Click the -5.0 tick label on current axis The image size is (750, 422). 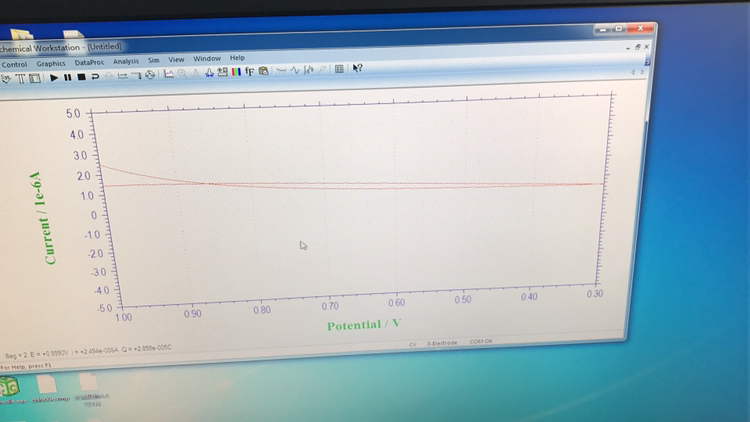tap(105, 308)
